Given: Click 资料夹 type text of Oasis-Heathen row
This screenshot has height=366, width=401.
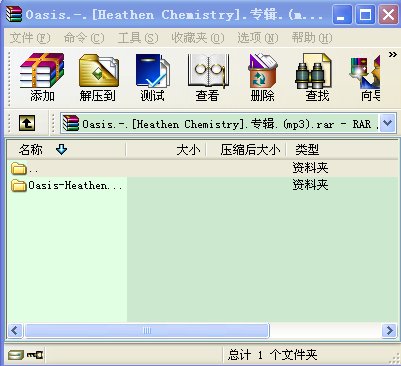Looking at the screenshot, I should coord(310,185).
